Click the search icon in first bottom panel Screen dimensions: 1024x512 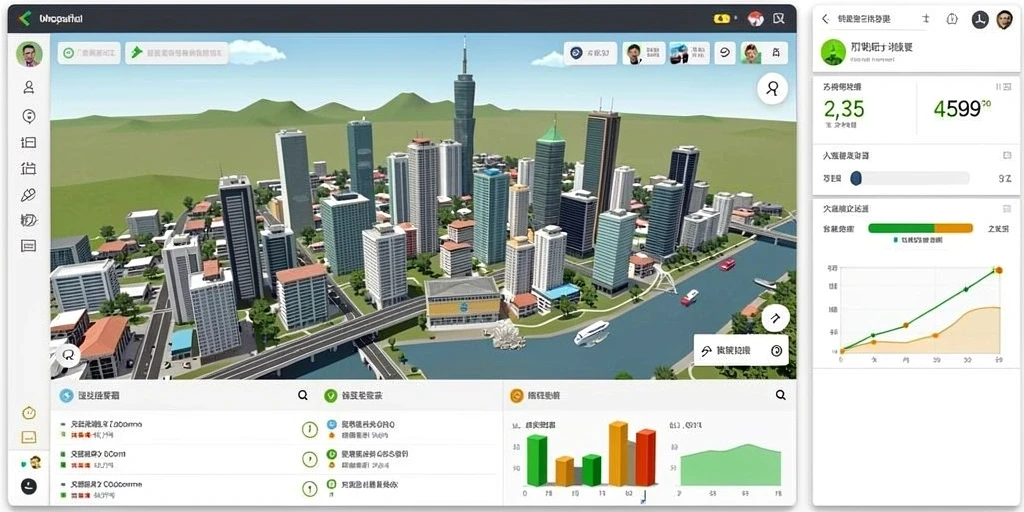click(303, 395)
